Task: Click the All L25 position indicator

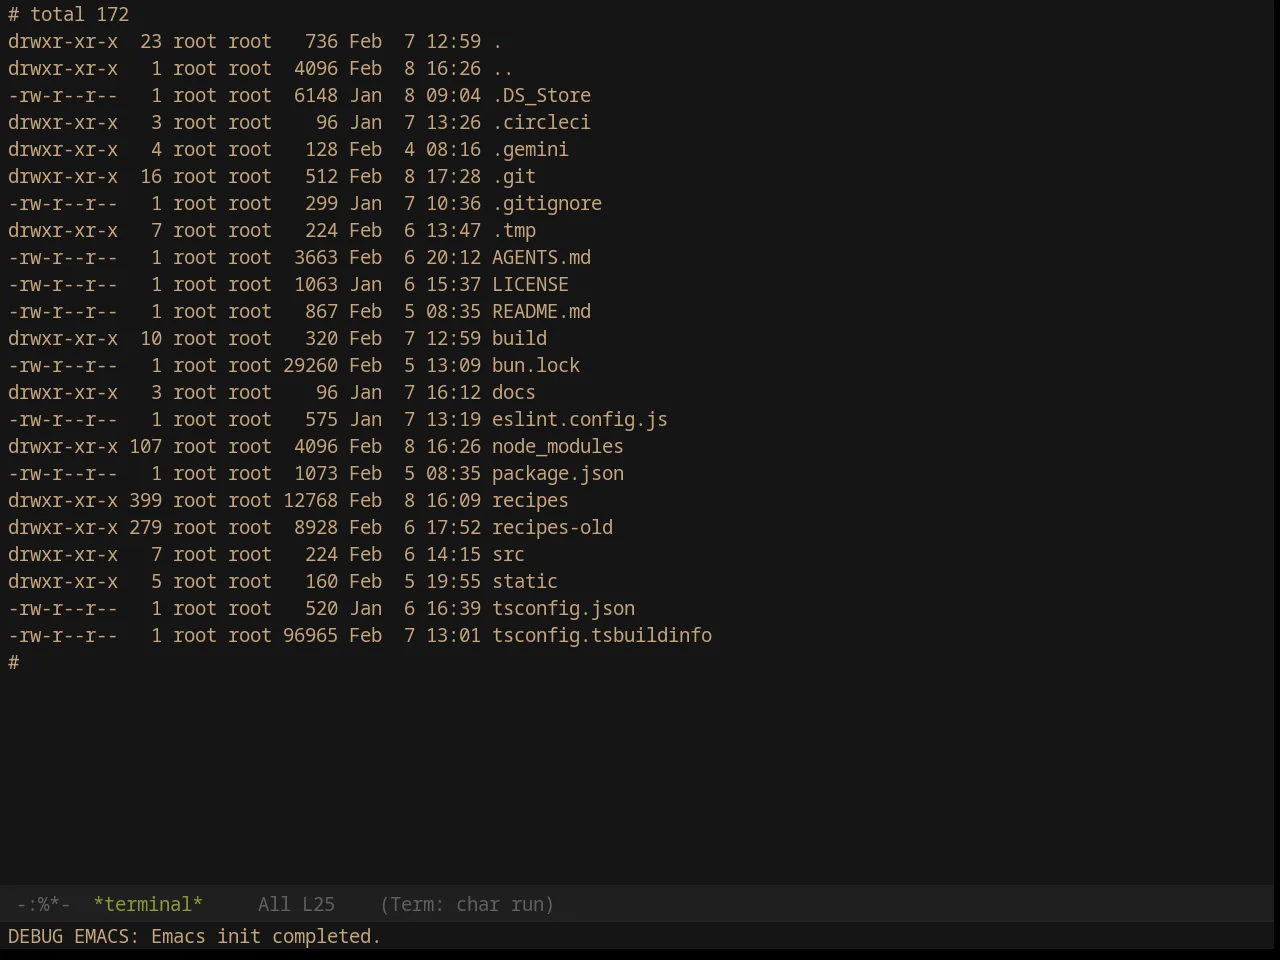Action: coord(296,904)
